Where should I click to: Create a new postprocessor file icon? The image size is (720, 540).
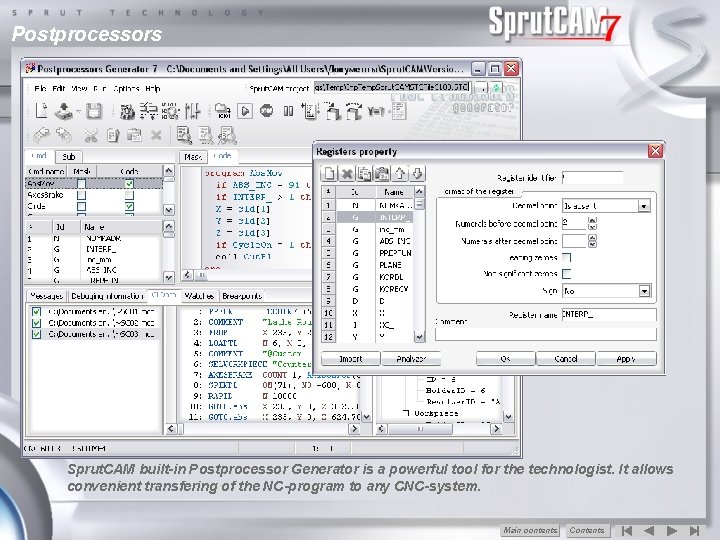point(42,111)
